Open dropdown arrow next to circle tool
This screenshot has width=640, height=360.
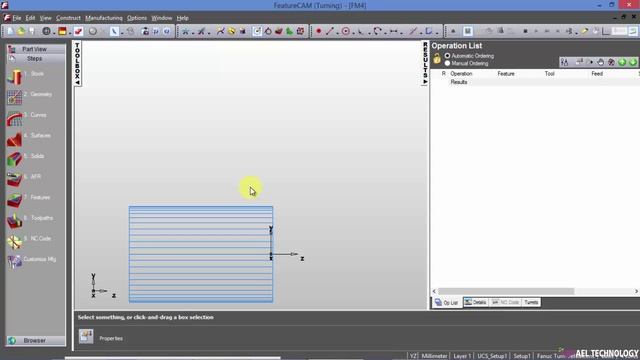(353, 32)
